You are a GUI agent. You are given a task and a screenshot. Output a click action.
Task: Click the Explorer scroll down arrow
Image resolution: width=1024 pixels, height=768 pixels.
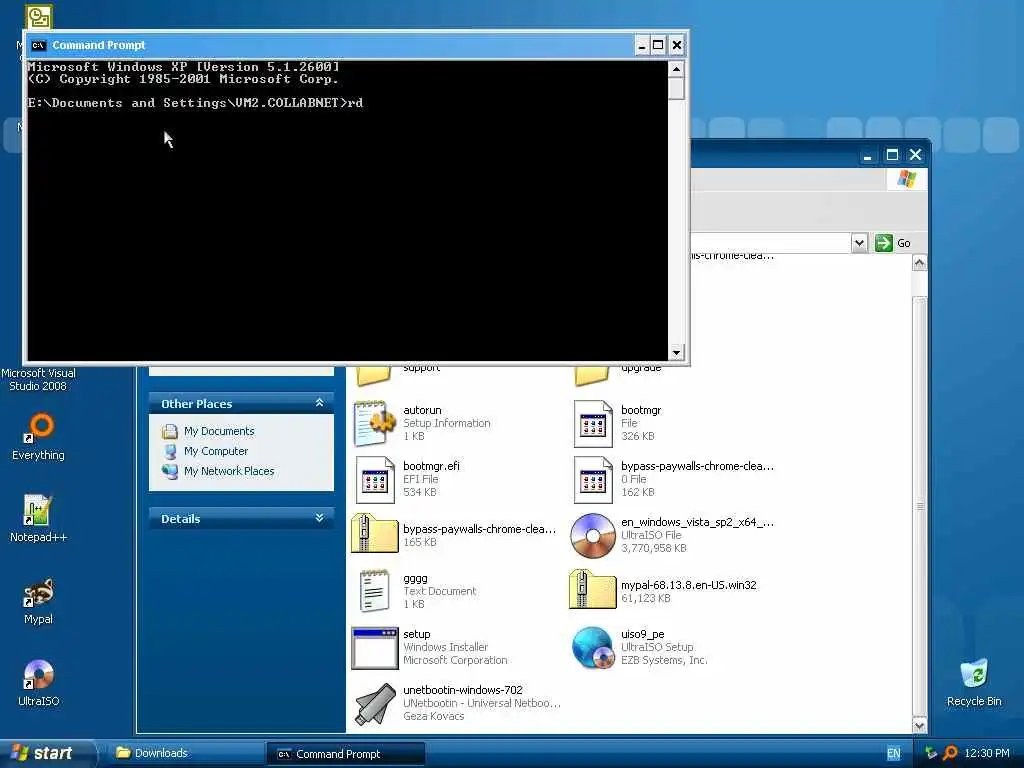point(919,725)
